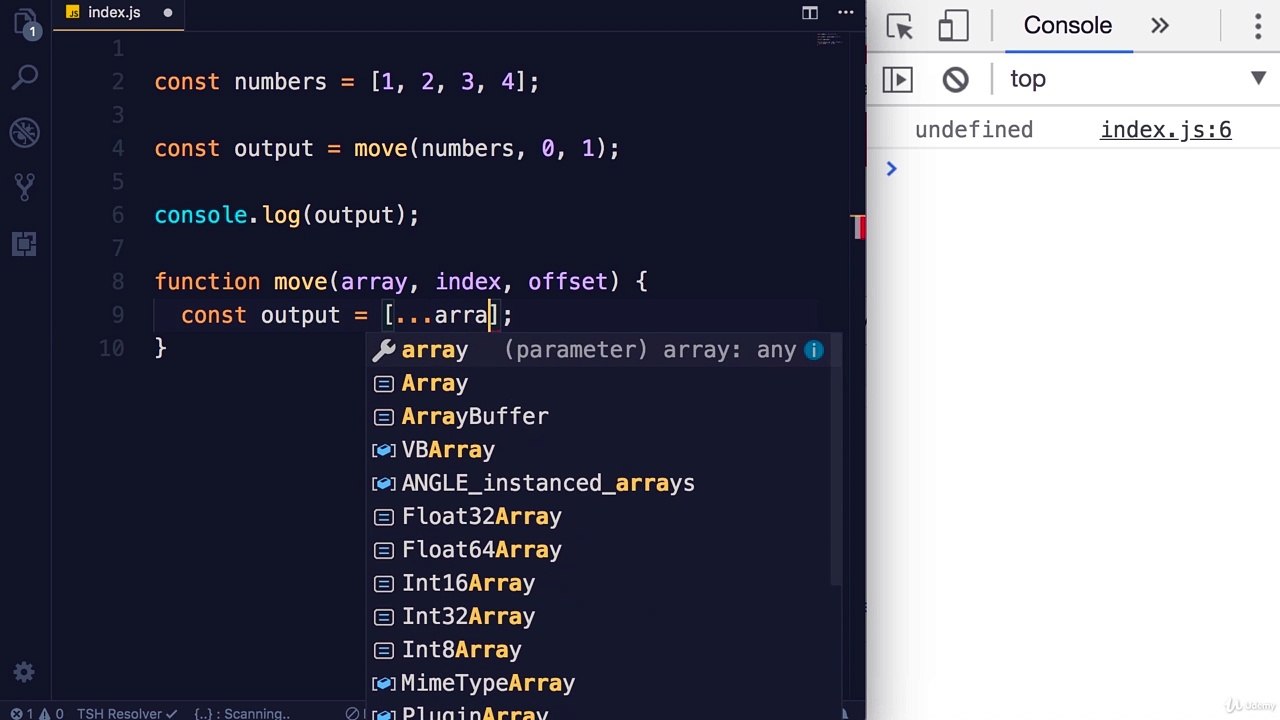Pick the 'Int32Array' suggestion
Screen dimensions: 1280x720
[x=597, y=616]
